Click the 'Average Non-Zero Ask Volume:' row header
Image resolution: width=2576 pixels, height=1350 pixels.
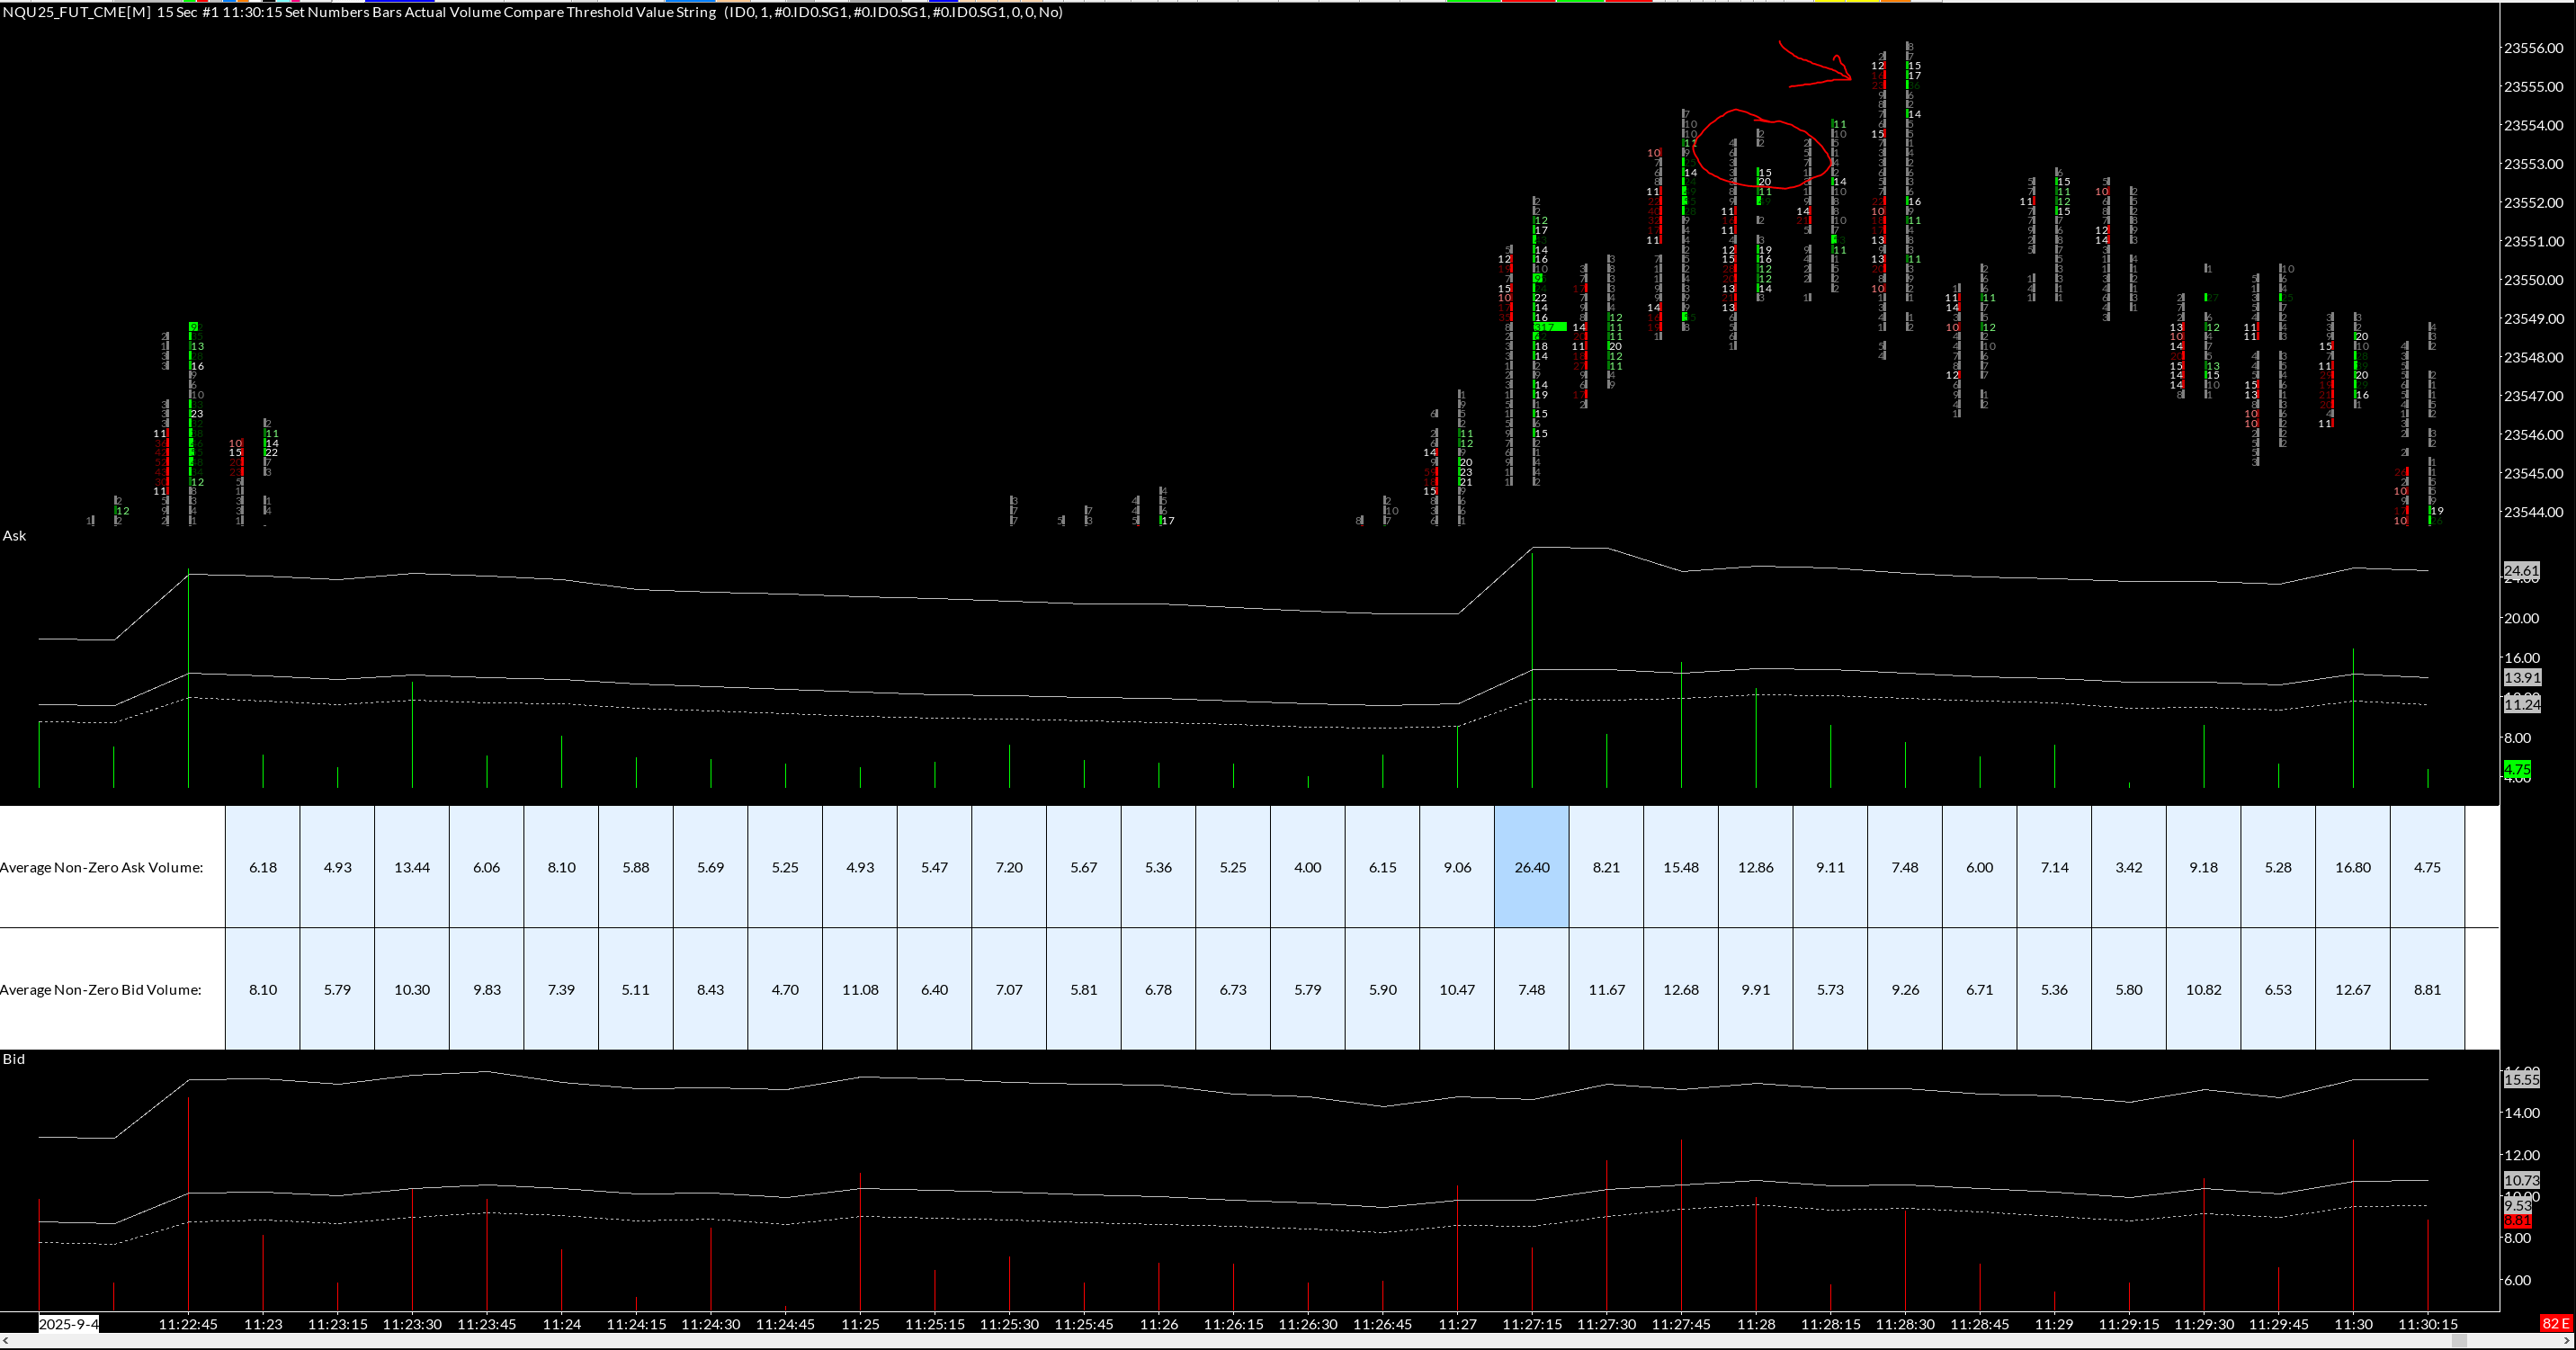102,867
